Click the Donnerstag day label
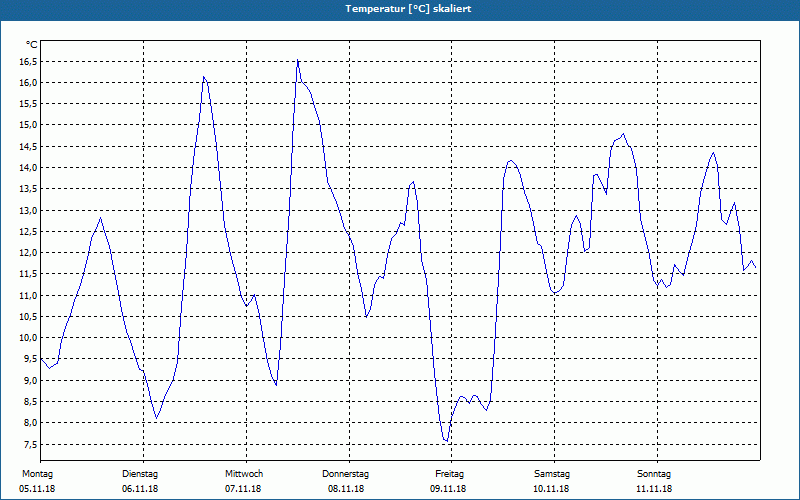 point(345,474)
